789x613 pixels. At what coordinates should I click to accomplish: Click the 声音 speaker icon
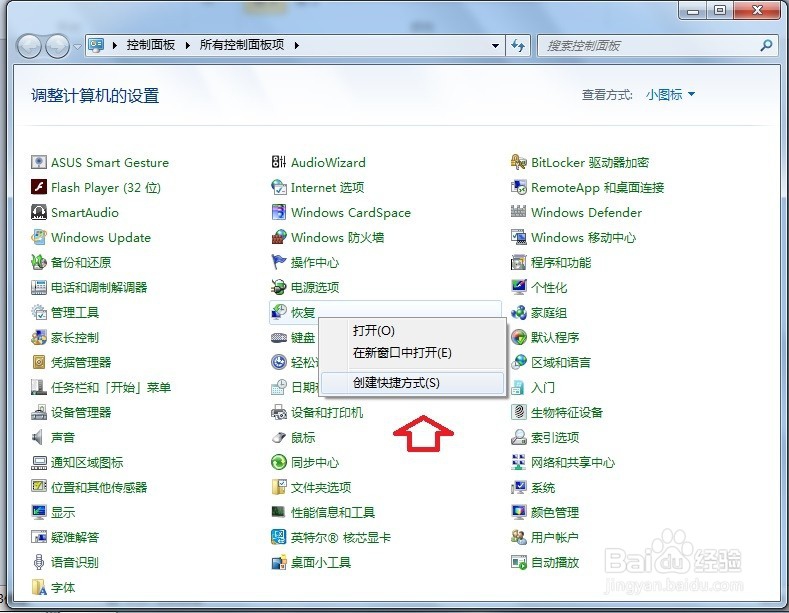pos(39,437)
